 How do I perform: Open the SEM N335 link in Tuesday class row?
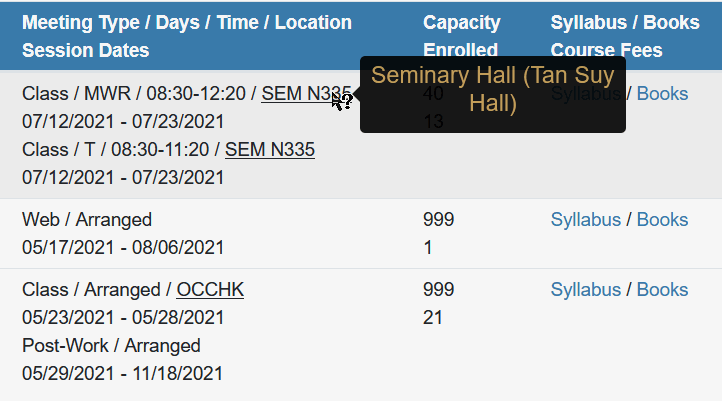(x=270, y=150)
